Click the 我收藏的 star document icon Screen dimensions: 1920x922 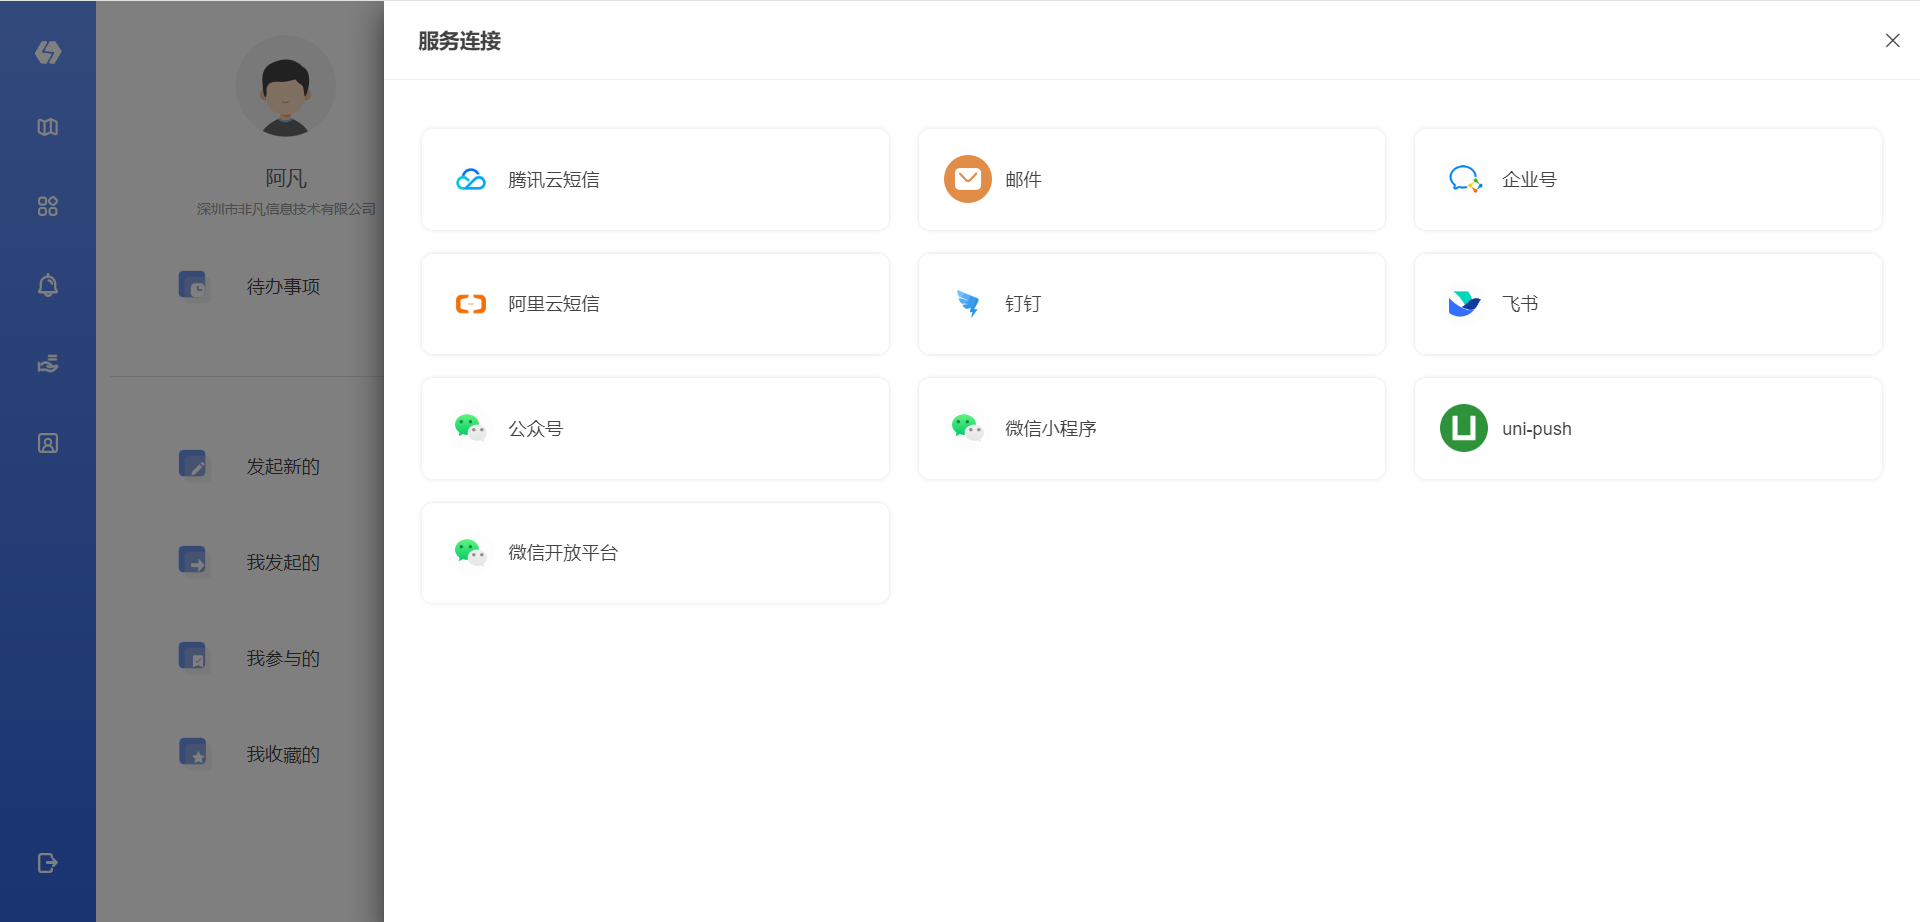[x=193, y=752]
